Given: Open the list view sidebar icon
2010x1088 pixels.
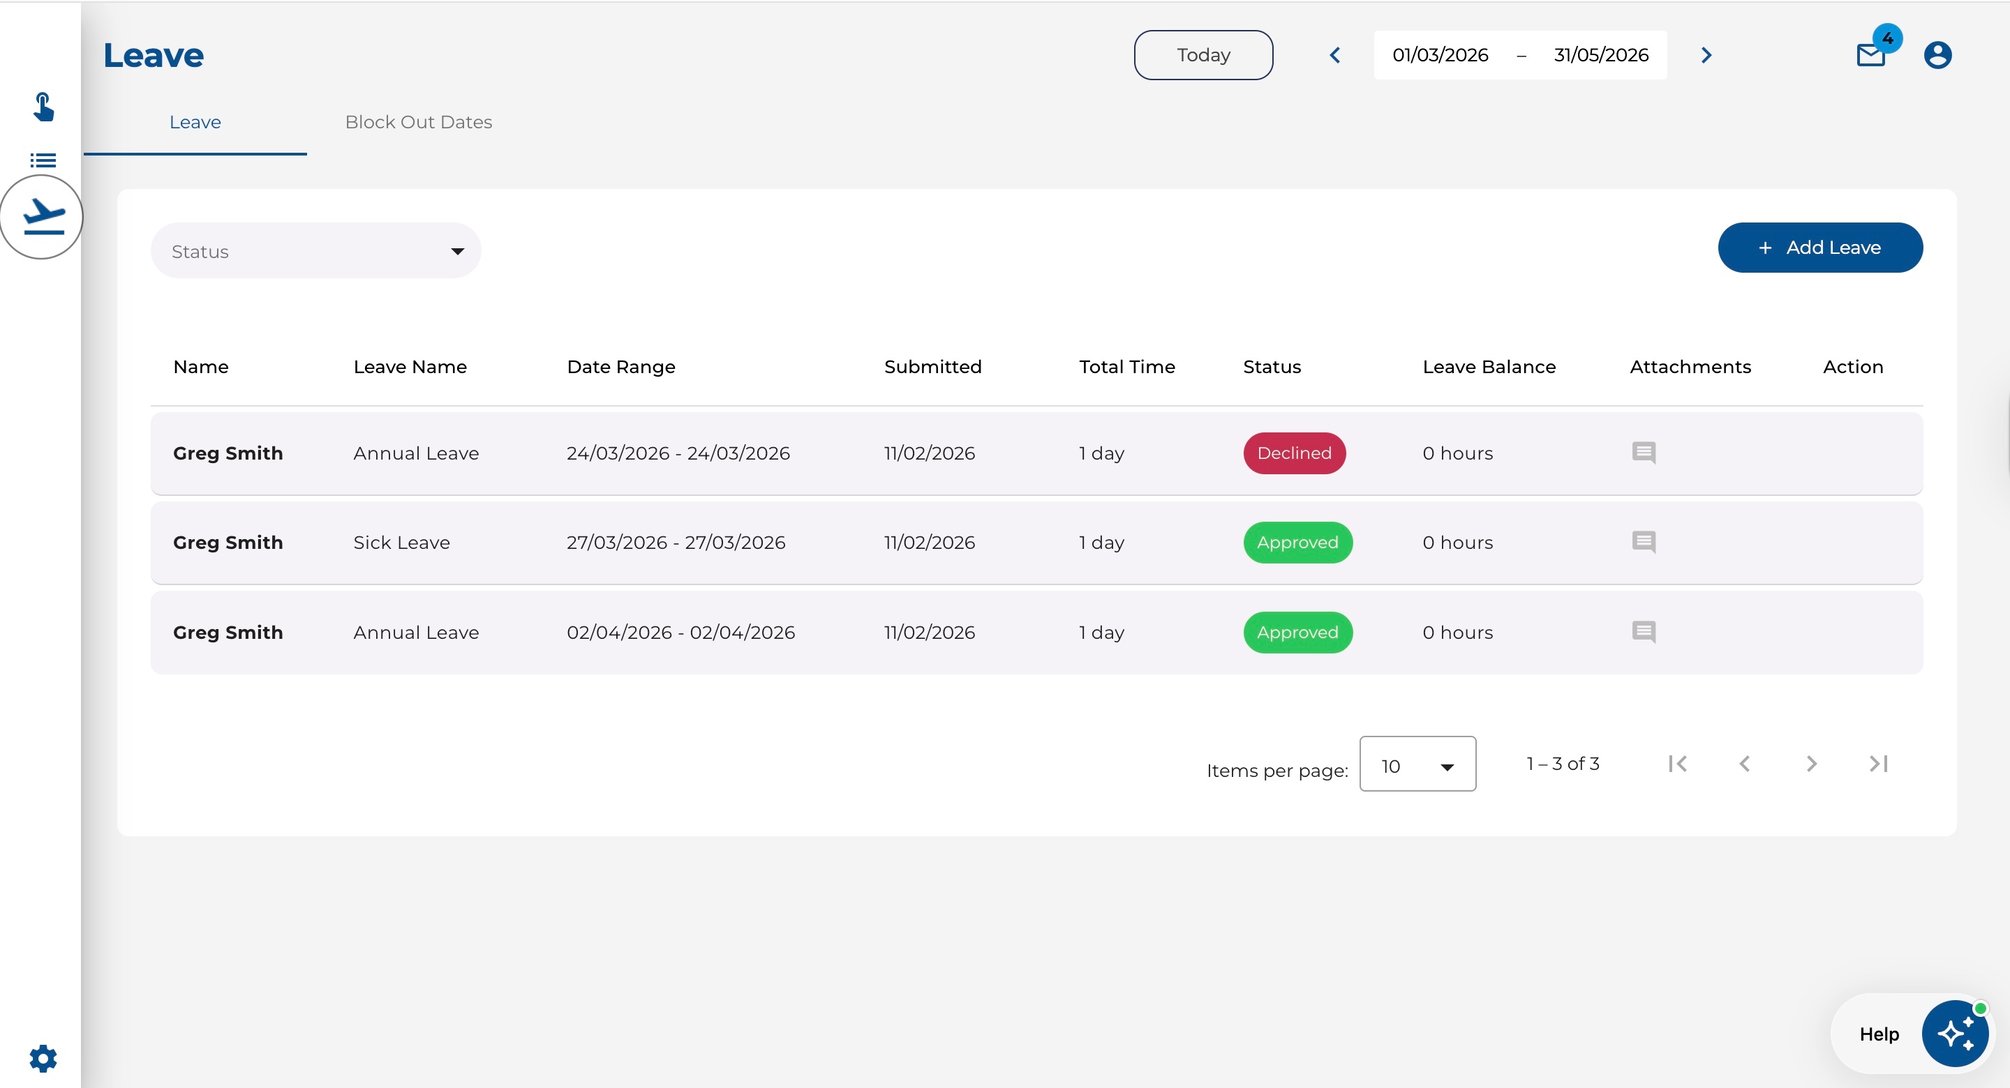Looking at the screenshot, I should (x=43, y=160).
